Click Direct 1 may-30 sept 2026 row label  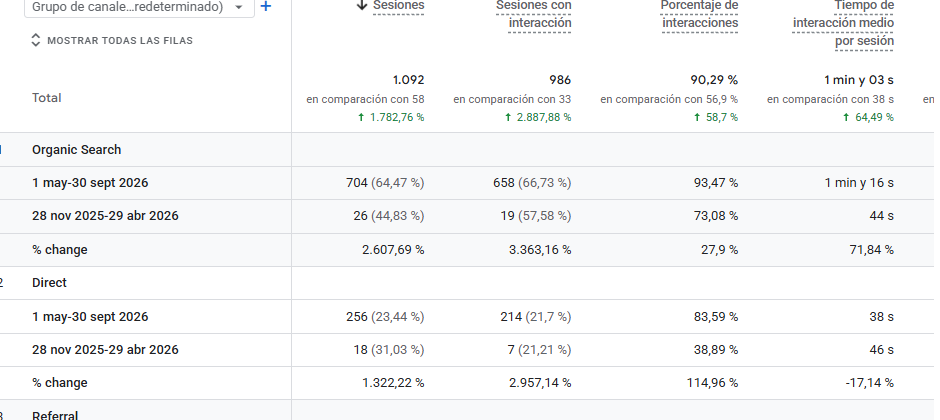click(x=90, y=317)
